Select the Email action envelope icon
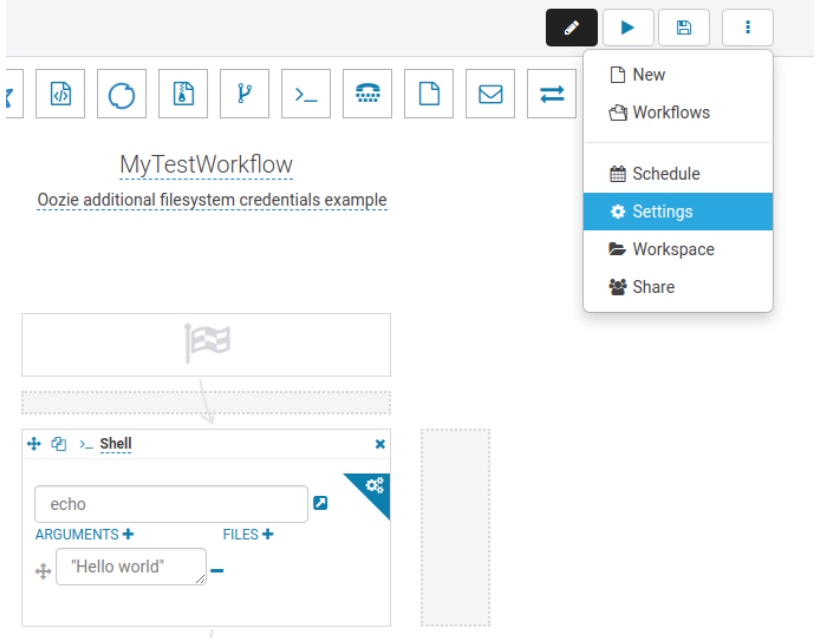Image resolution: width=826 pixels, height=644 pixels. click(x=490, y=94)
